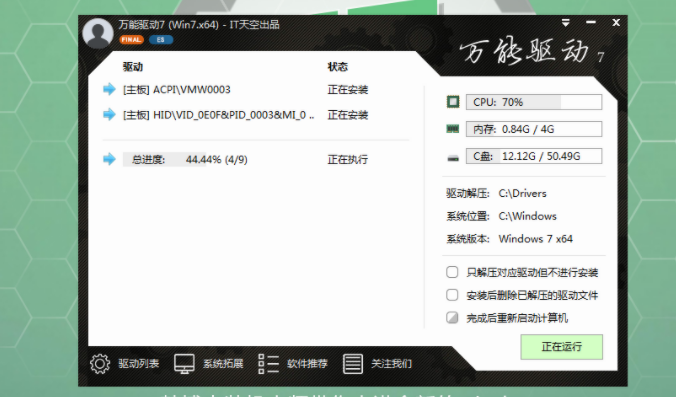The width and height of the screenshot is (676, 397).
Task: Click the green CPU chip icon
Action: 453,102
